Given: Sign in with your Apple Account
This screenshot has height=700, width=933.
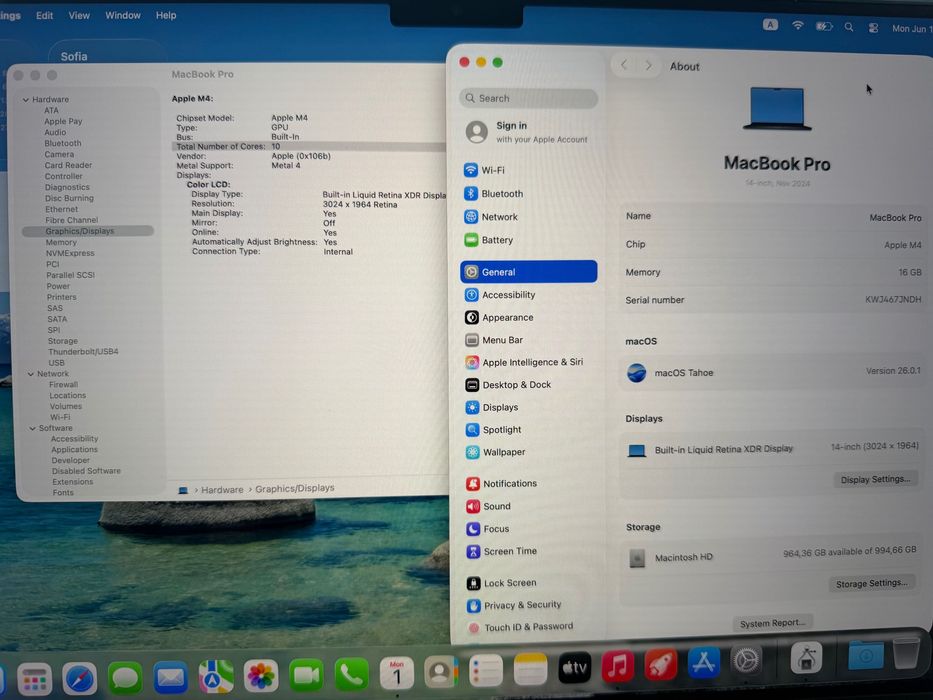Looking at the screenshot, I should tap(528, 132).
